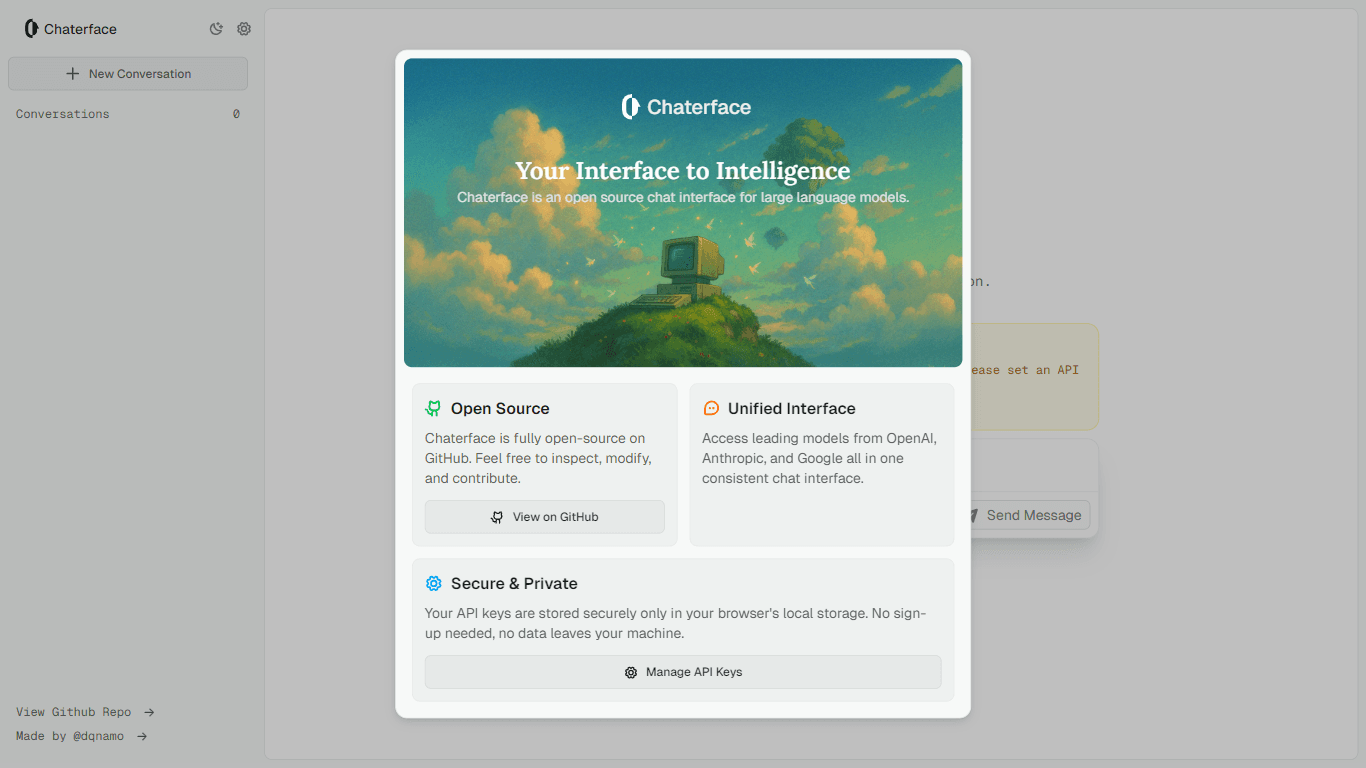
Task: Open the repository with View on GitHub
Action: tap(545, 517)
